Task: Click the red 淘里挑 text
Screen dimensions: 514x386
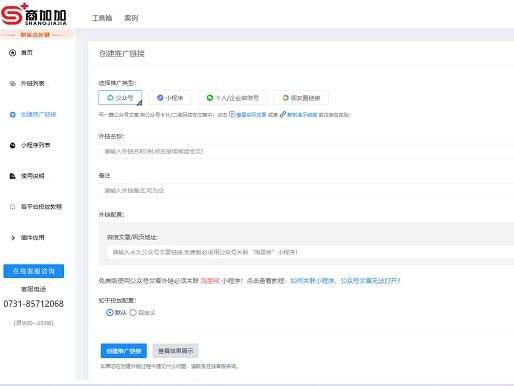Action: click(x=210, y=281)
